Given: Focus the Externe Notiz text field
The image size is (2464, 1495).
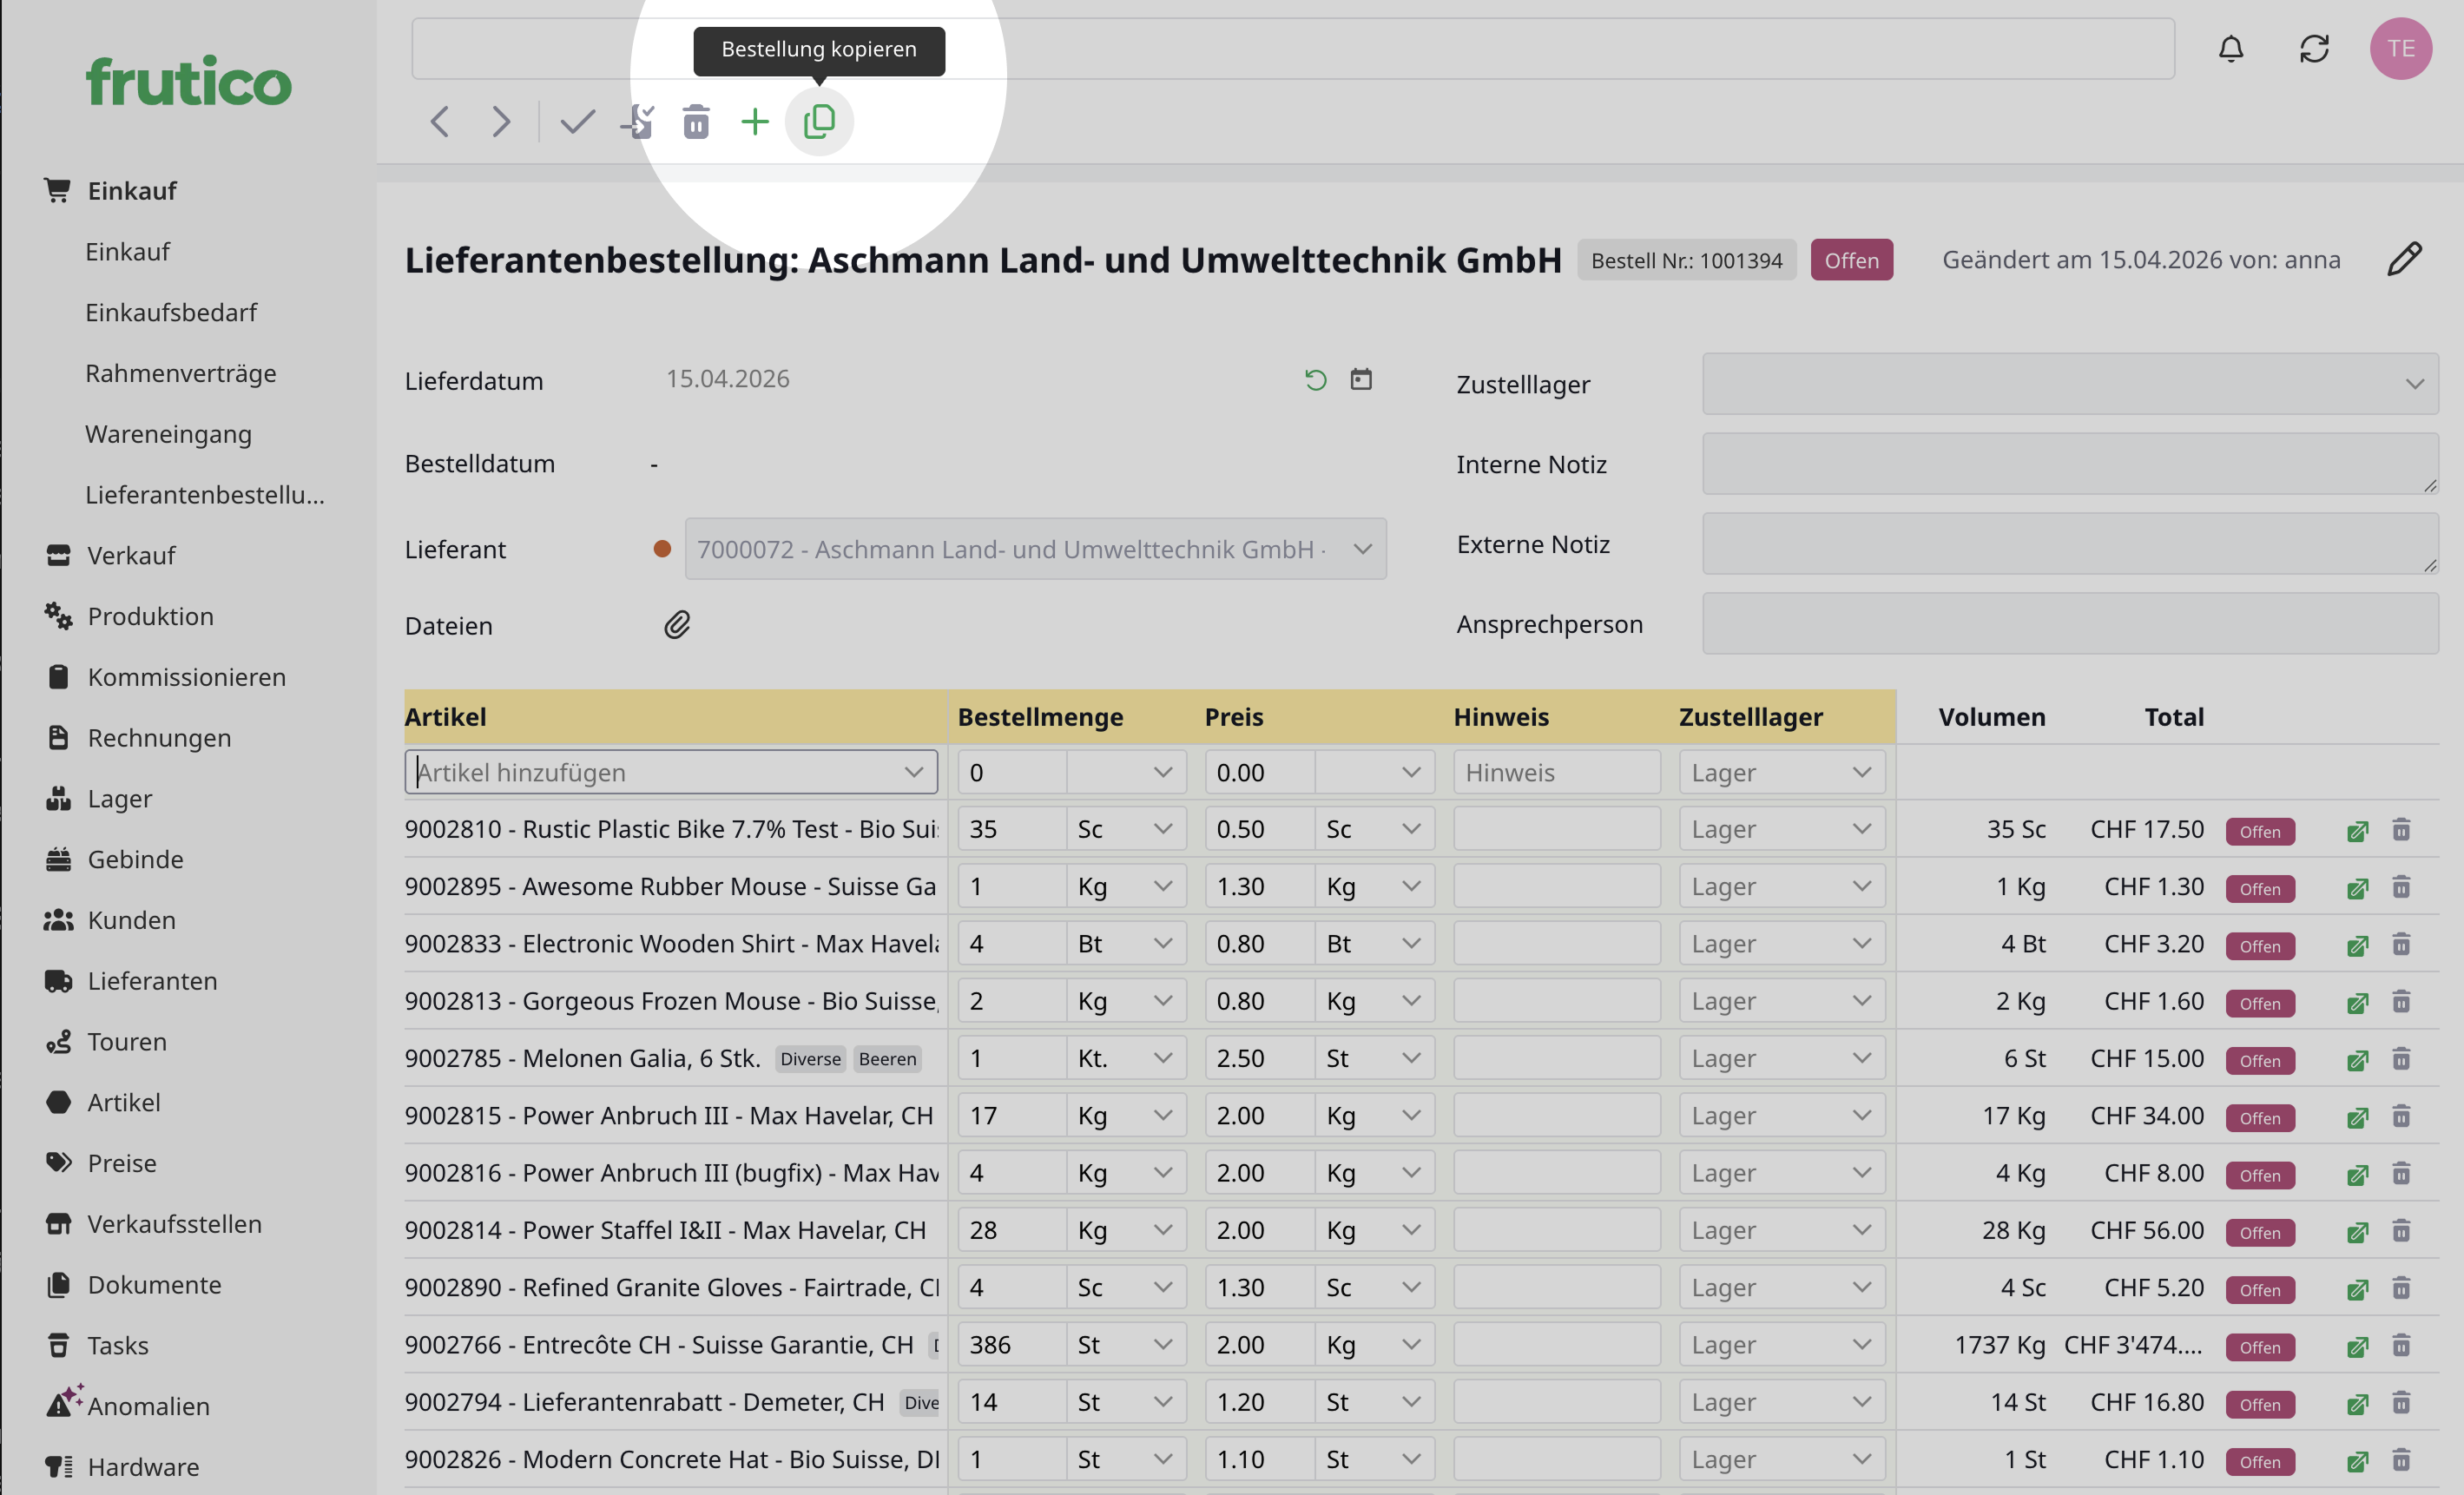Looking at the screenshot, I should [2070, 544].
